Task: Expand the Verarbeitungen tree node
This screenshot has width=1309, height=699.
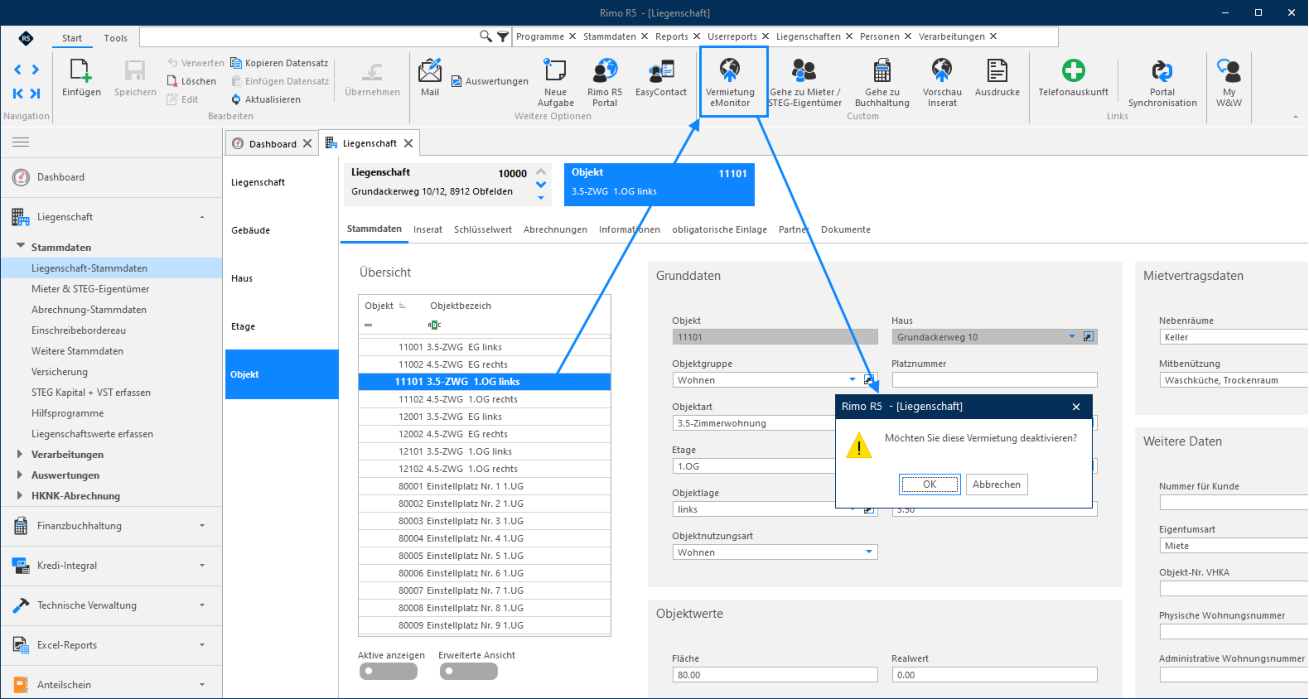Action: click(x=21, y=455)
